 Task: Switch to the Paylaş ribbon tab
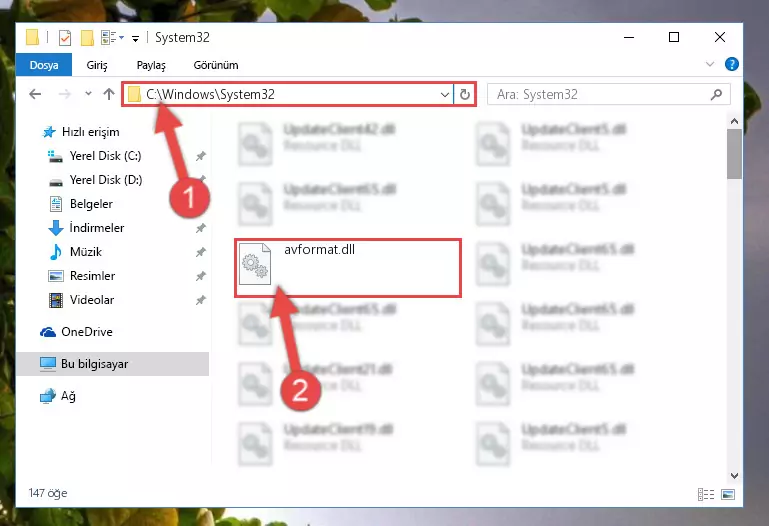tap(151, 65)
